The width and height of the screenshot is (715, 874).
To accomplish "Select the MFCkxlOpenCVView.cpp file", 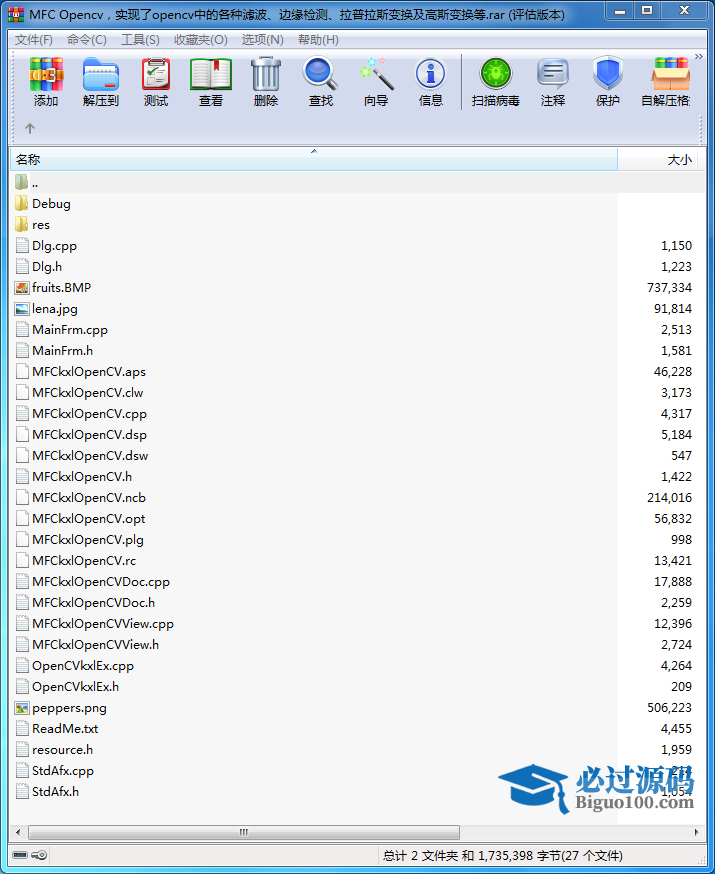I will [103, 624].
